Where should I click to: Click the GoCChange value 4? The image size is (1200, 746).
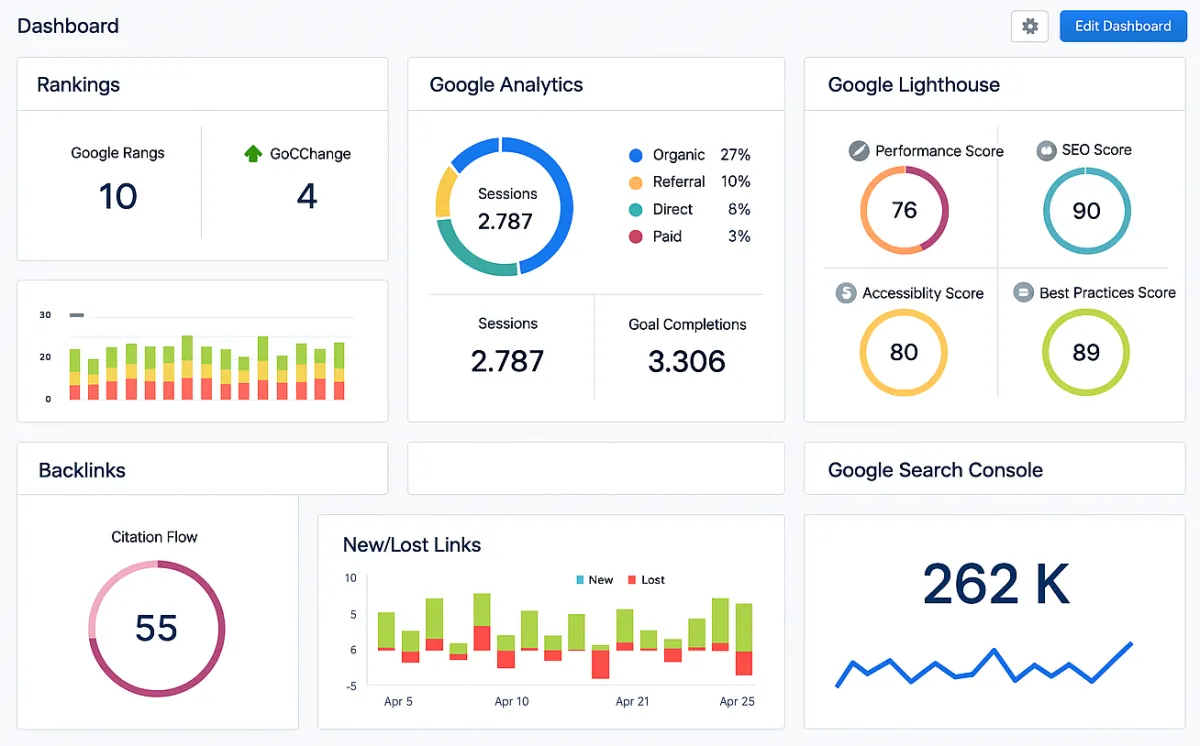pos(307,196)
